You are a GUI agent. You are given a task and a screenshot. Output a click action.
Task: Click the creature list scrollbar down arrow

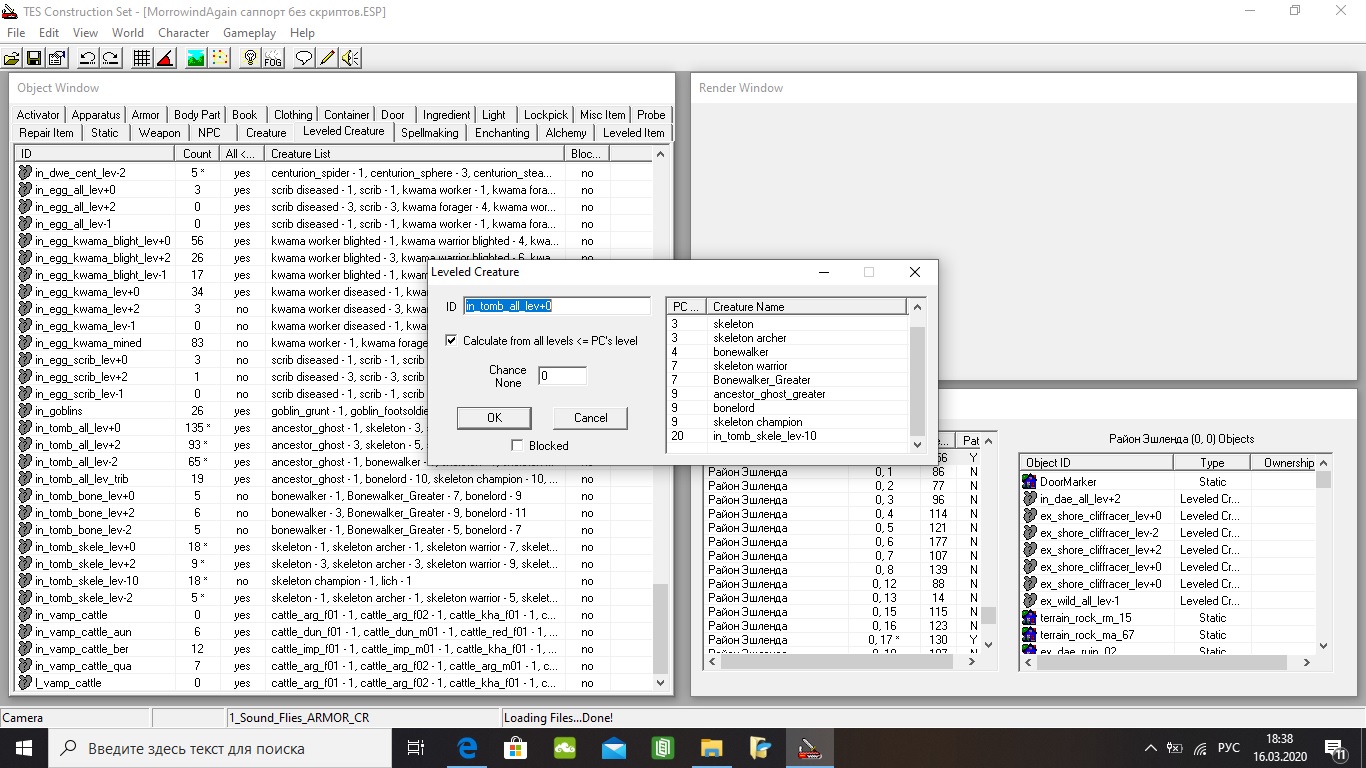tap(918, 445)
